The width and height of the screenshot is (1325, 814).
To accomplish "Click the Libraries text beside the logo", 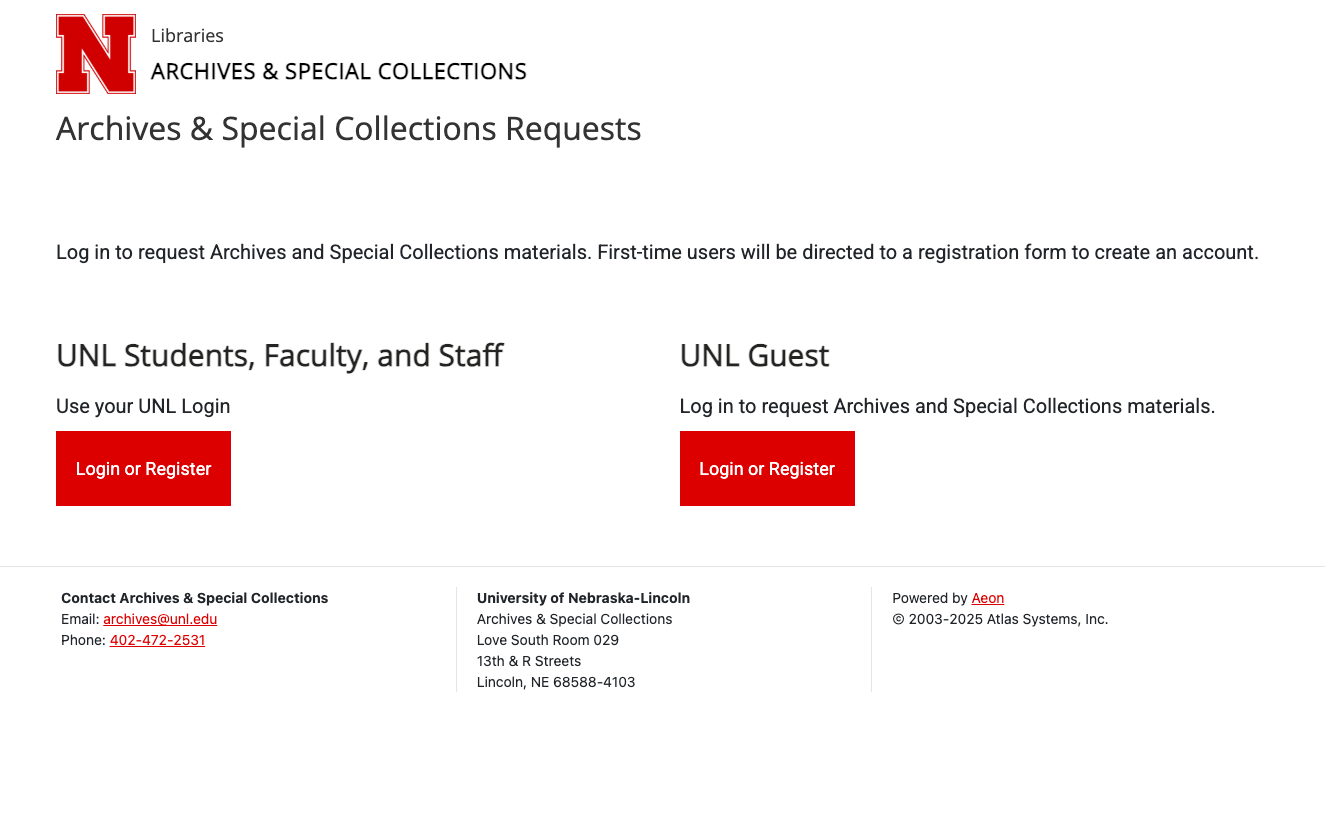I will [187, 36].
